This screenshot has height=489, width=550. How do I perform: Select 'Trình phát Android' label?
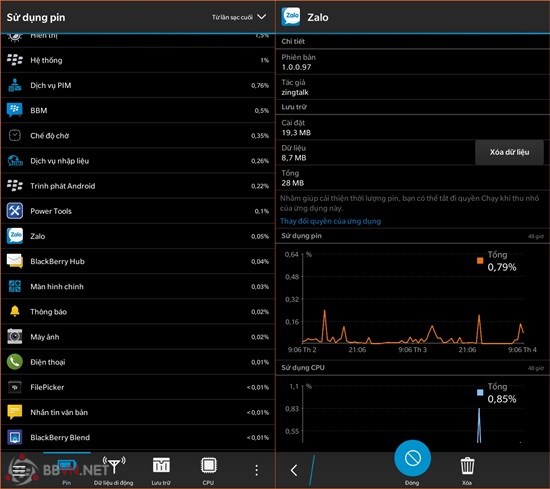pyautogui.click(x=62, y=186)
